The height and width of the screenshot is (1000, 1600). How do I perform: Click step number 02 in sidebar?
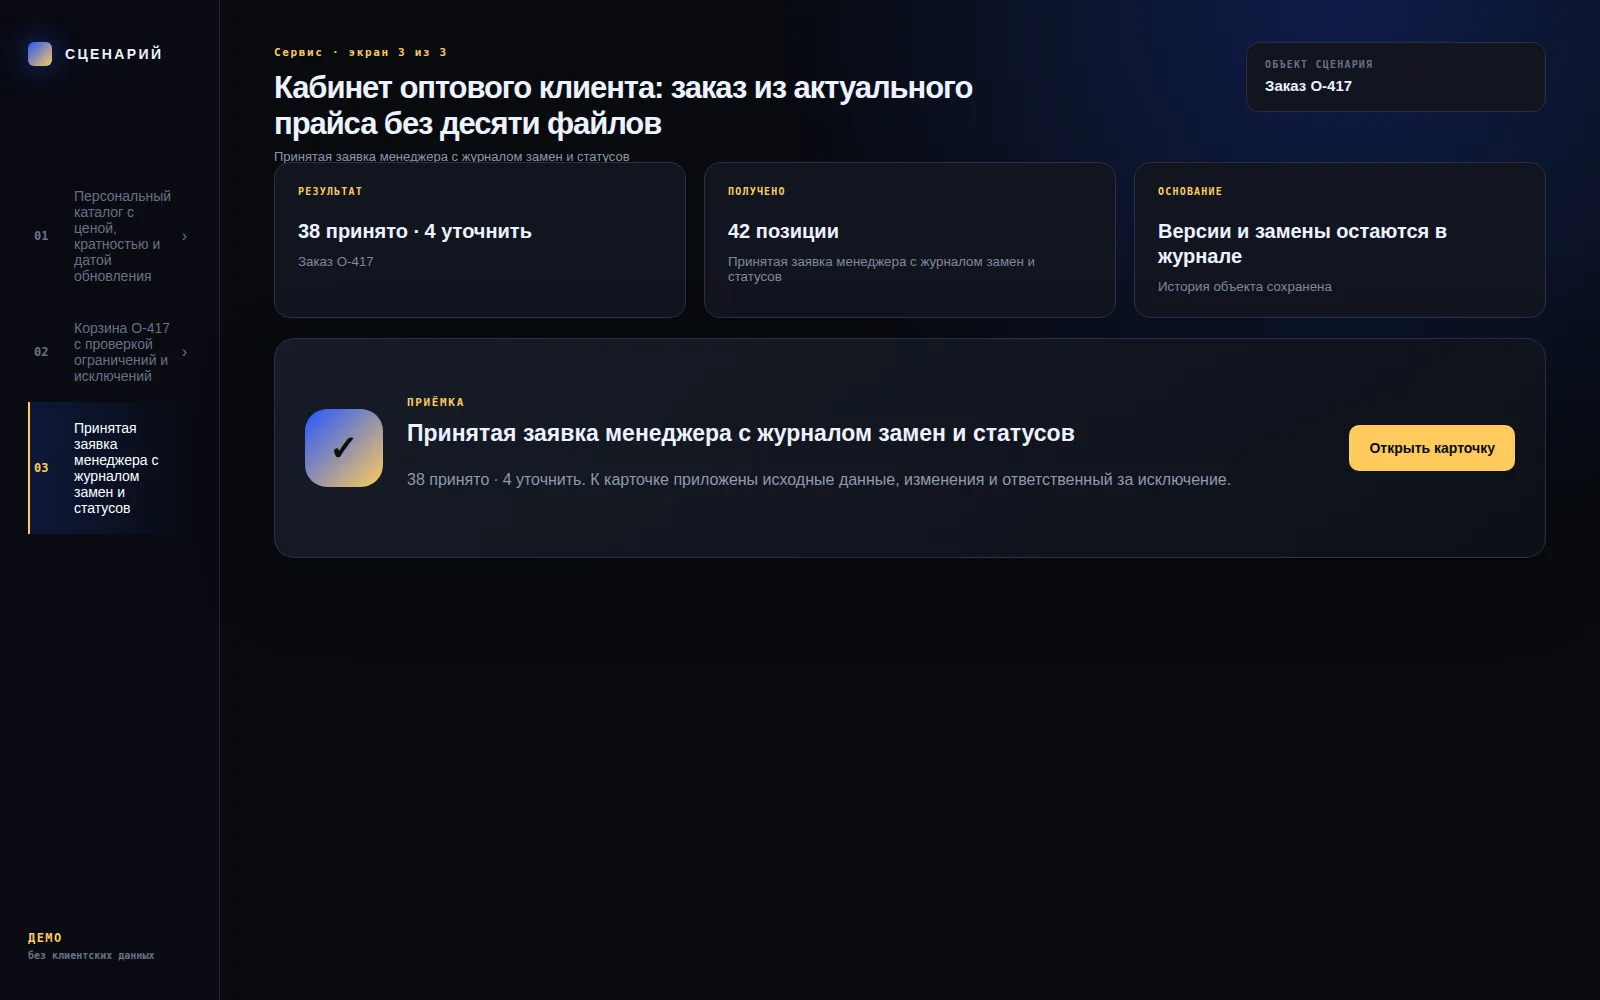point(41,352)
